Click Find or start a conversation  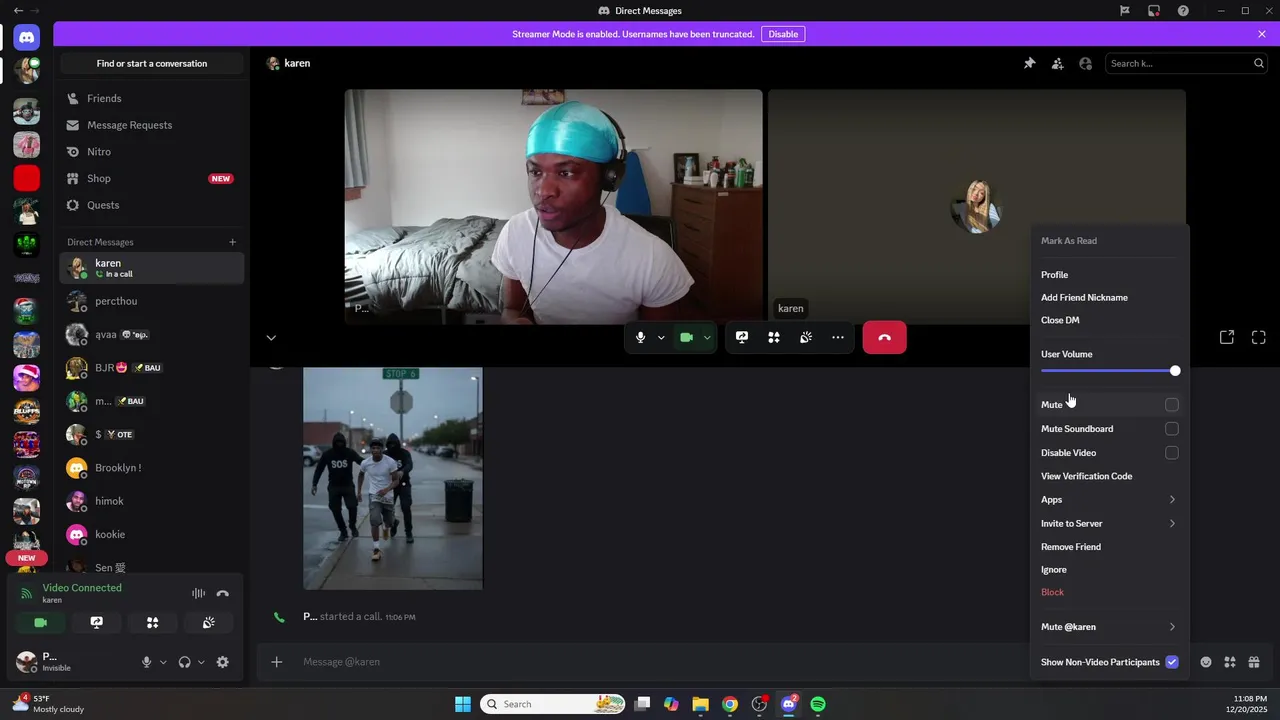(152, 63)
